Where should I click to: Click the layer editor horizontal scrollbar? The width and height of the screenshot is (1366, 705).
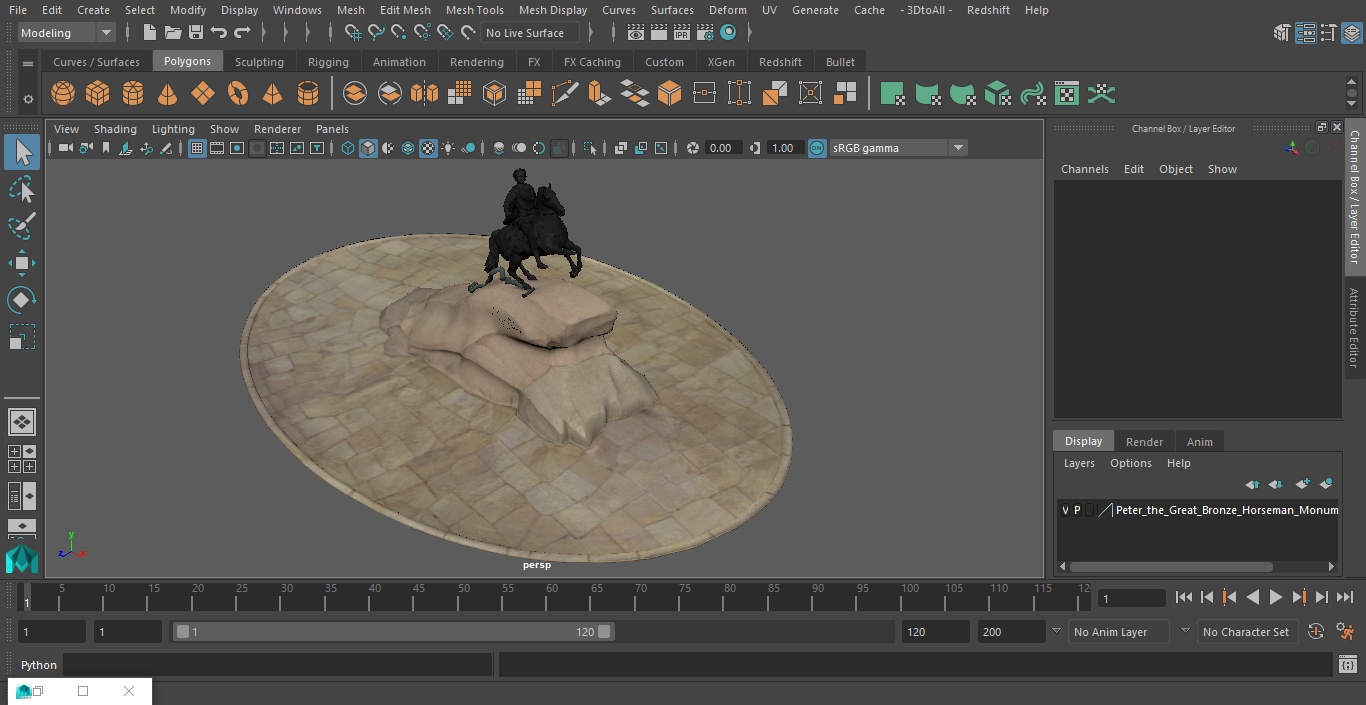(x=1170, y=566)
